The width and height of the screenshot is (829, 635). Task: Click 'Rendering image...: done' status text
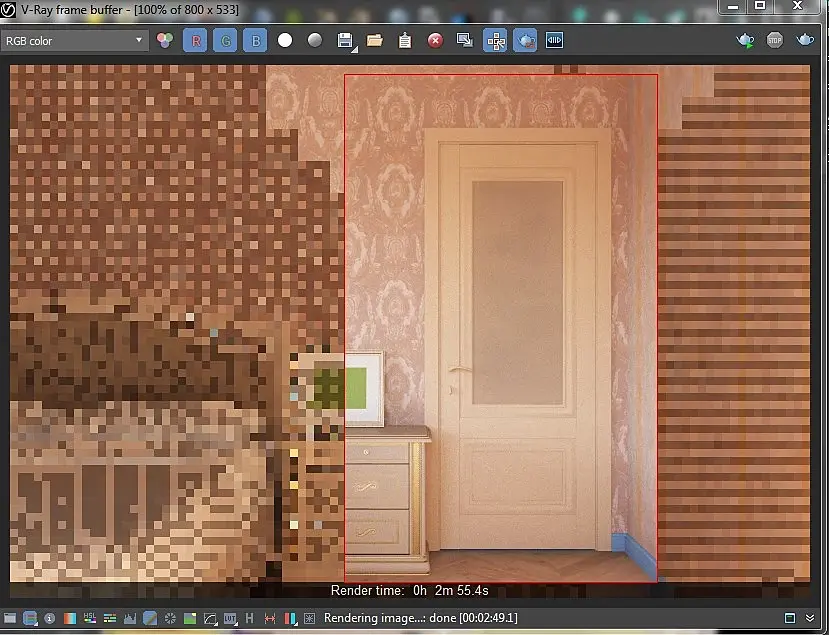[421, 618]
